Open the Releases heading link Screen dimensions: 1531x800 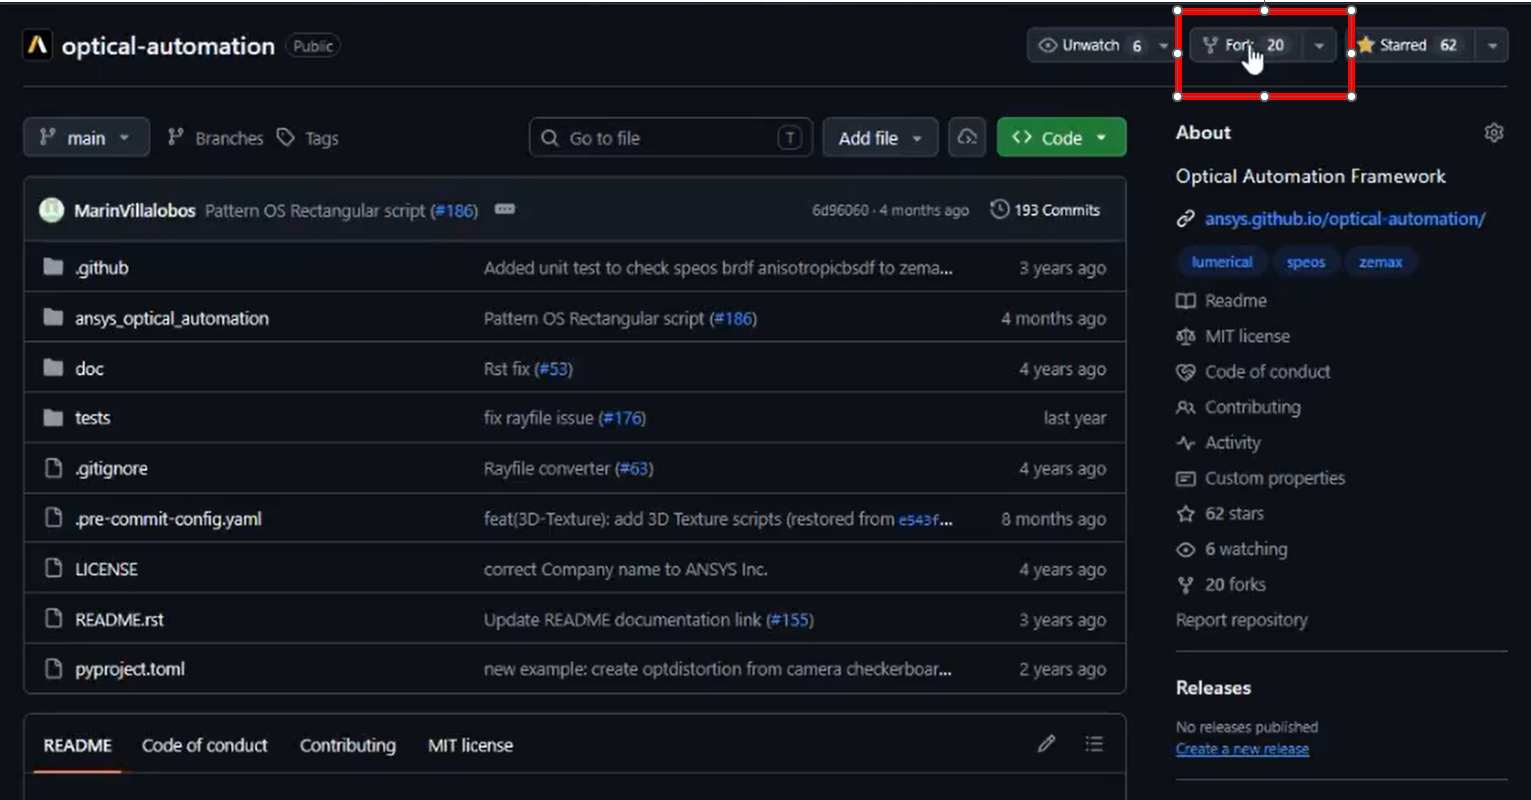pos(1213,688)
